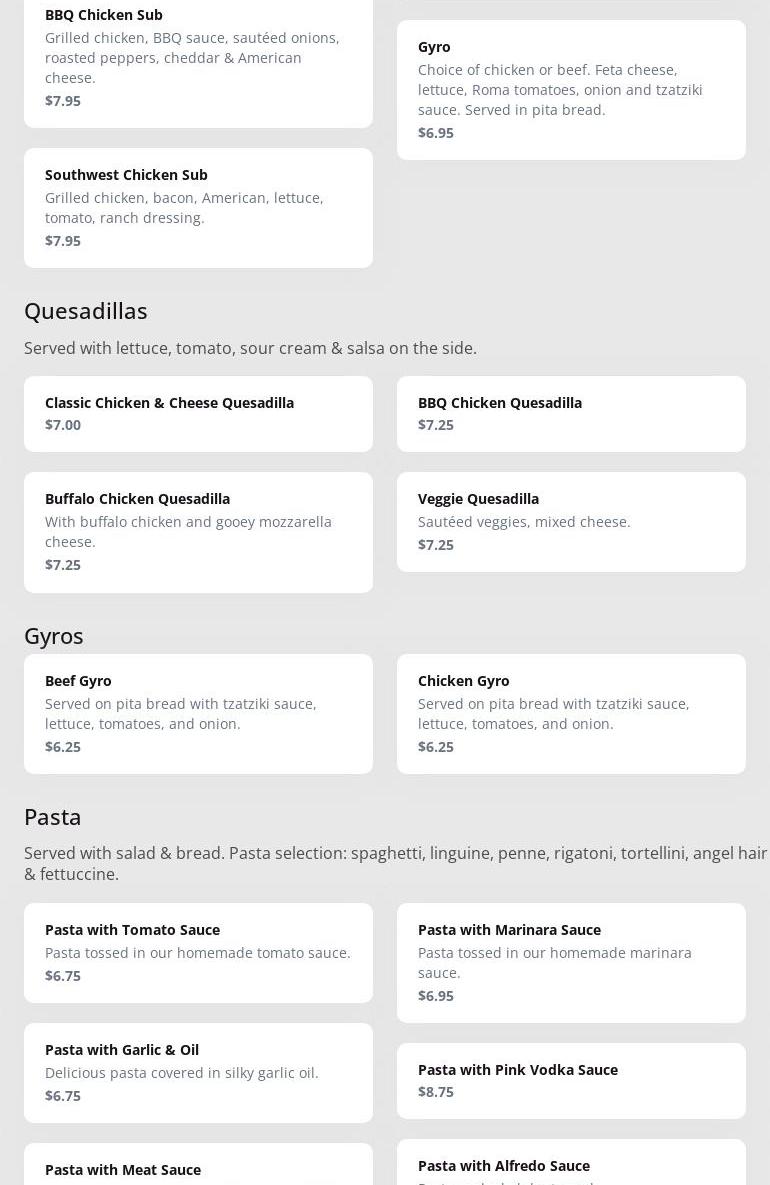Pick the Veggie Quesadilla menu item
The width and height of the screenshot is (770, 1185).
coord(571,521)
